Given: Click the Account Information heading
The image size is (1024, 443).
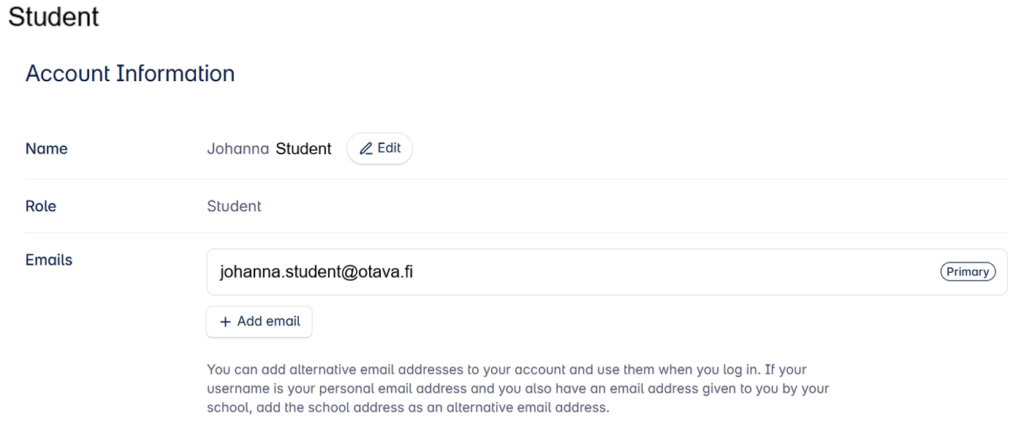Looking at the screenshot, I should pyautogui.click(x=130, y=73).
